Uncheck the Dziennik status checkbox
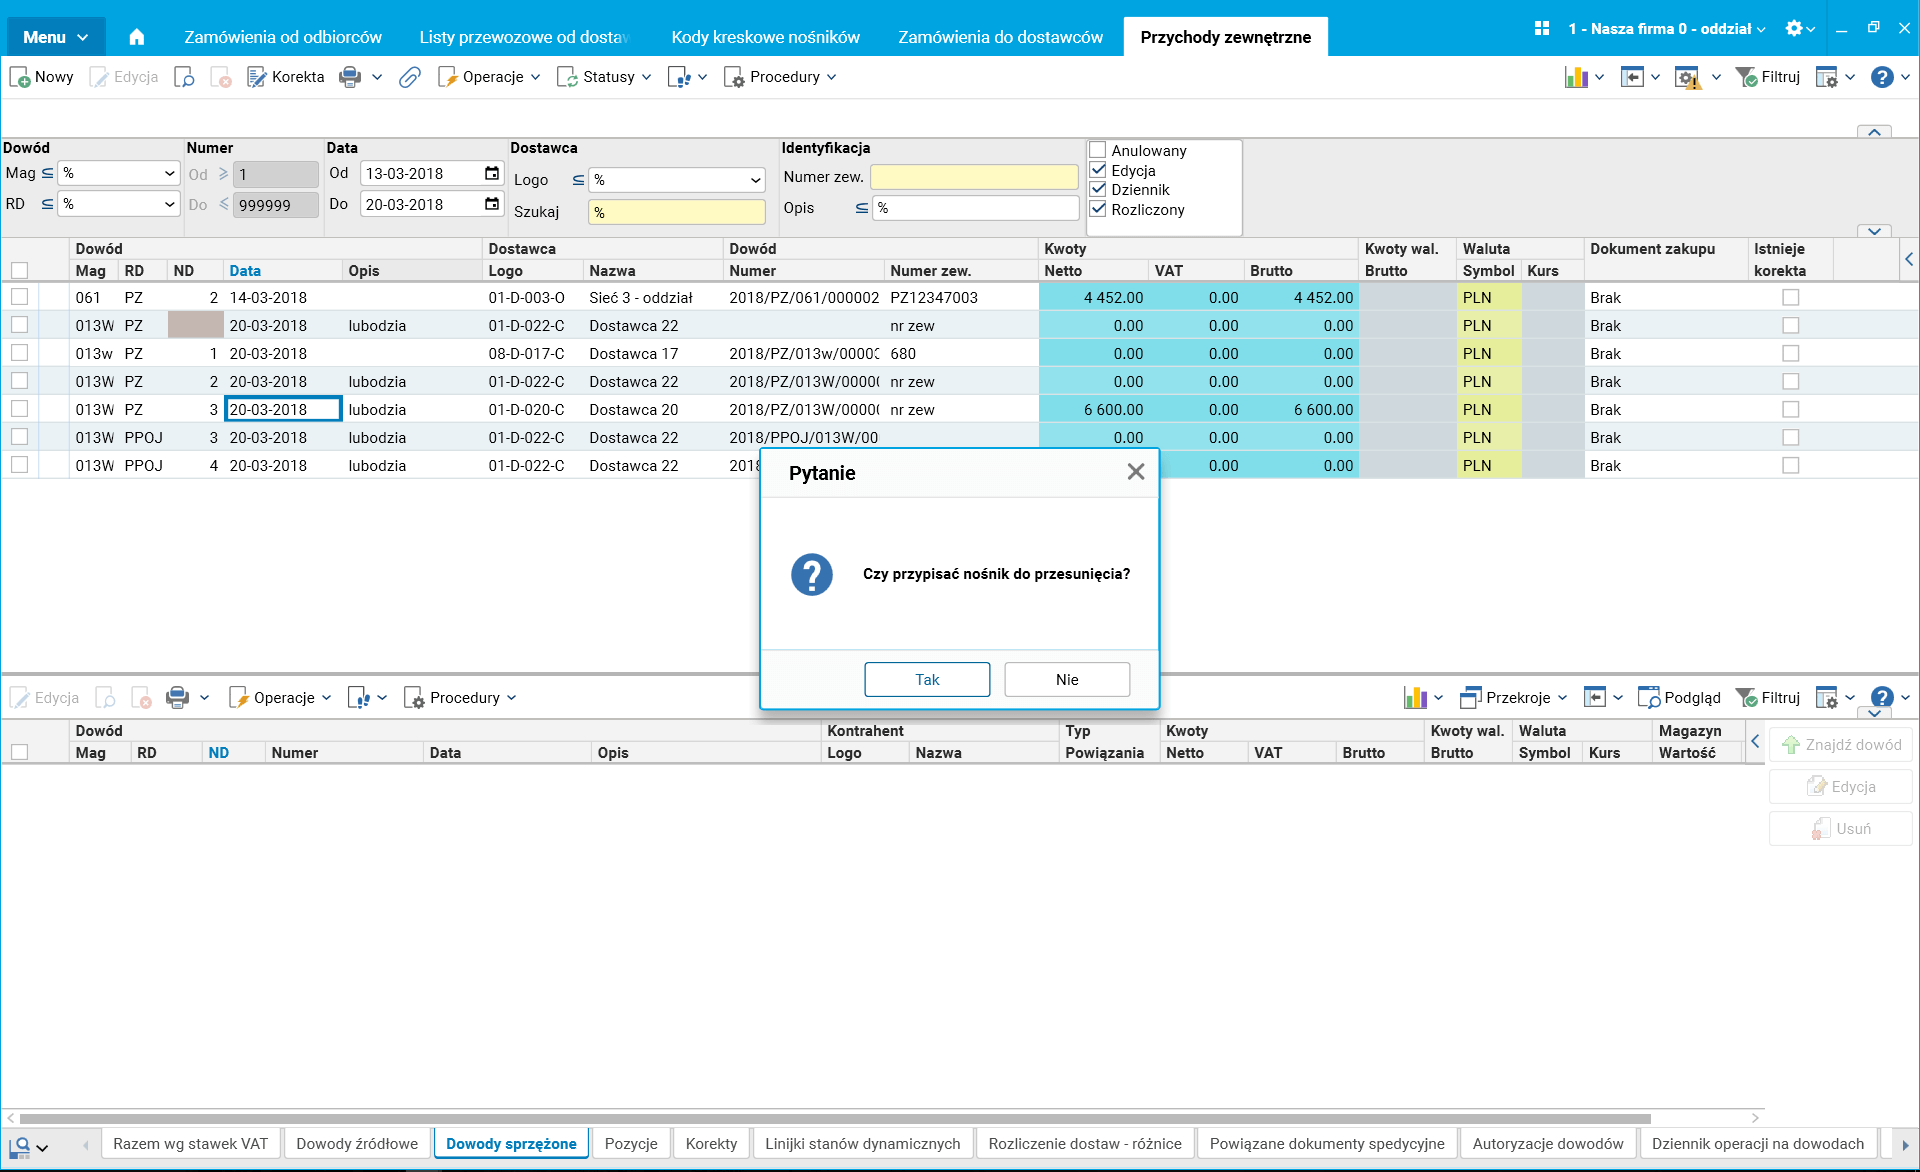This screenshot has width=1920, height=1172. (1098, 189)
